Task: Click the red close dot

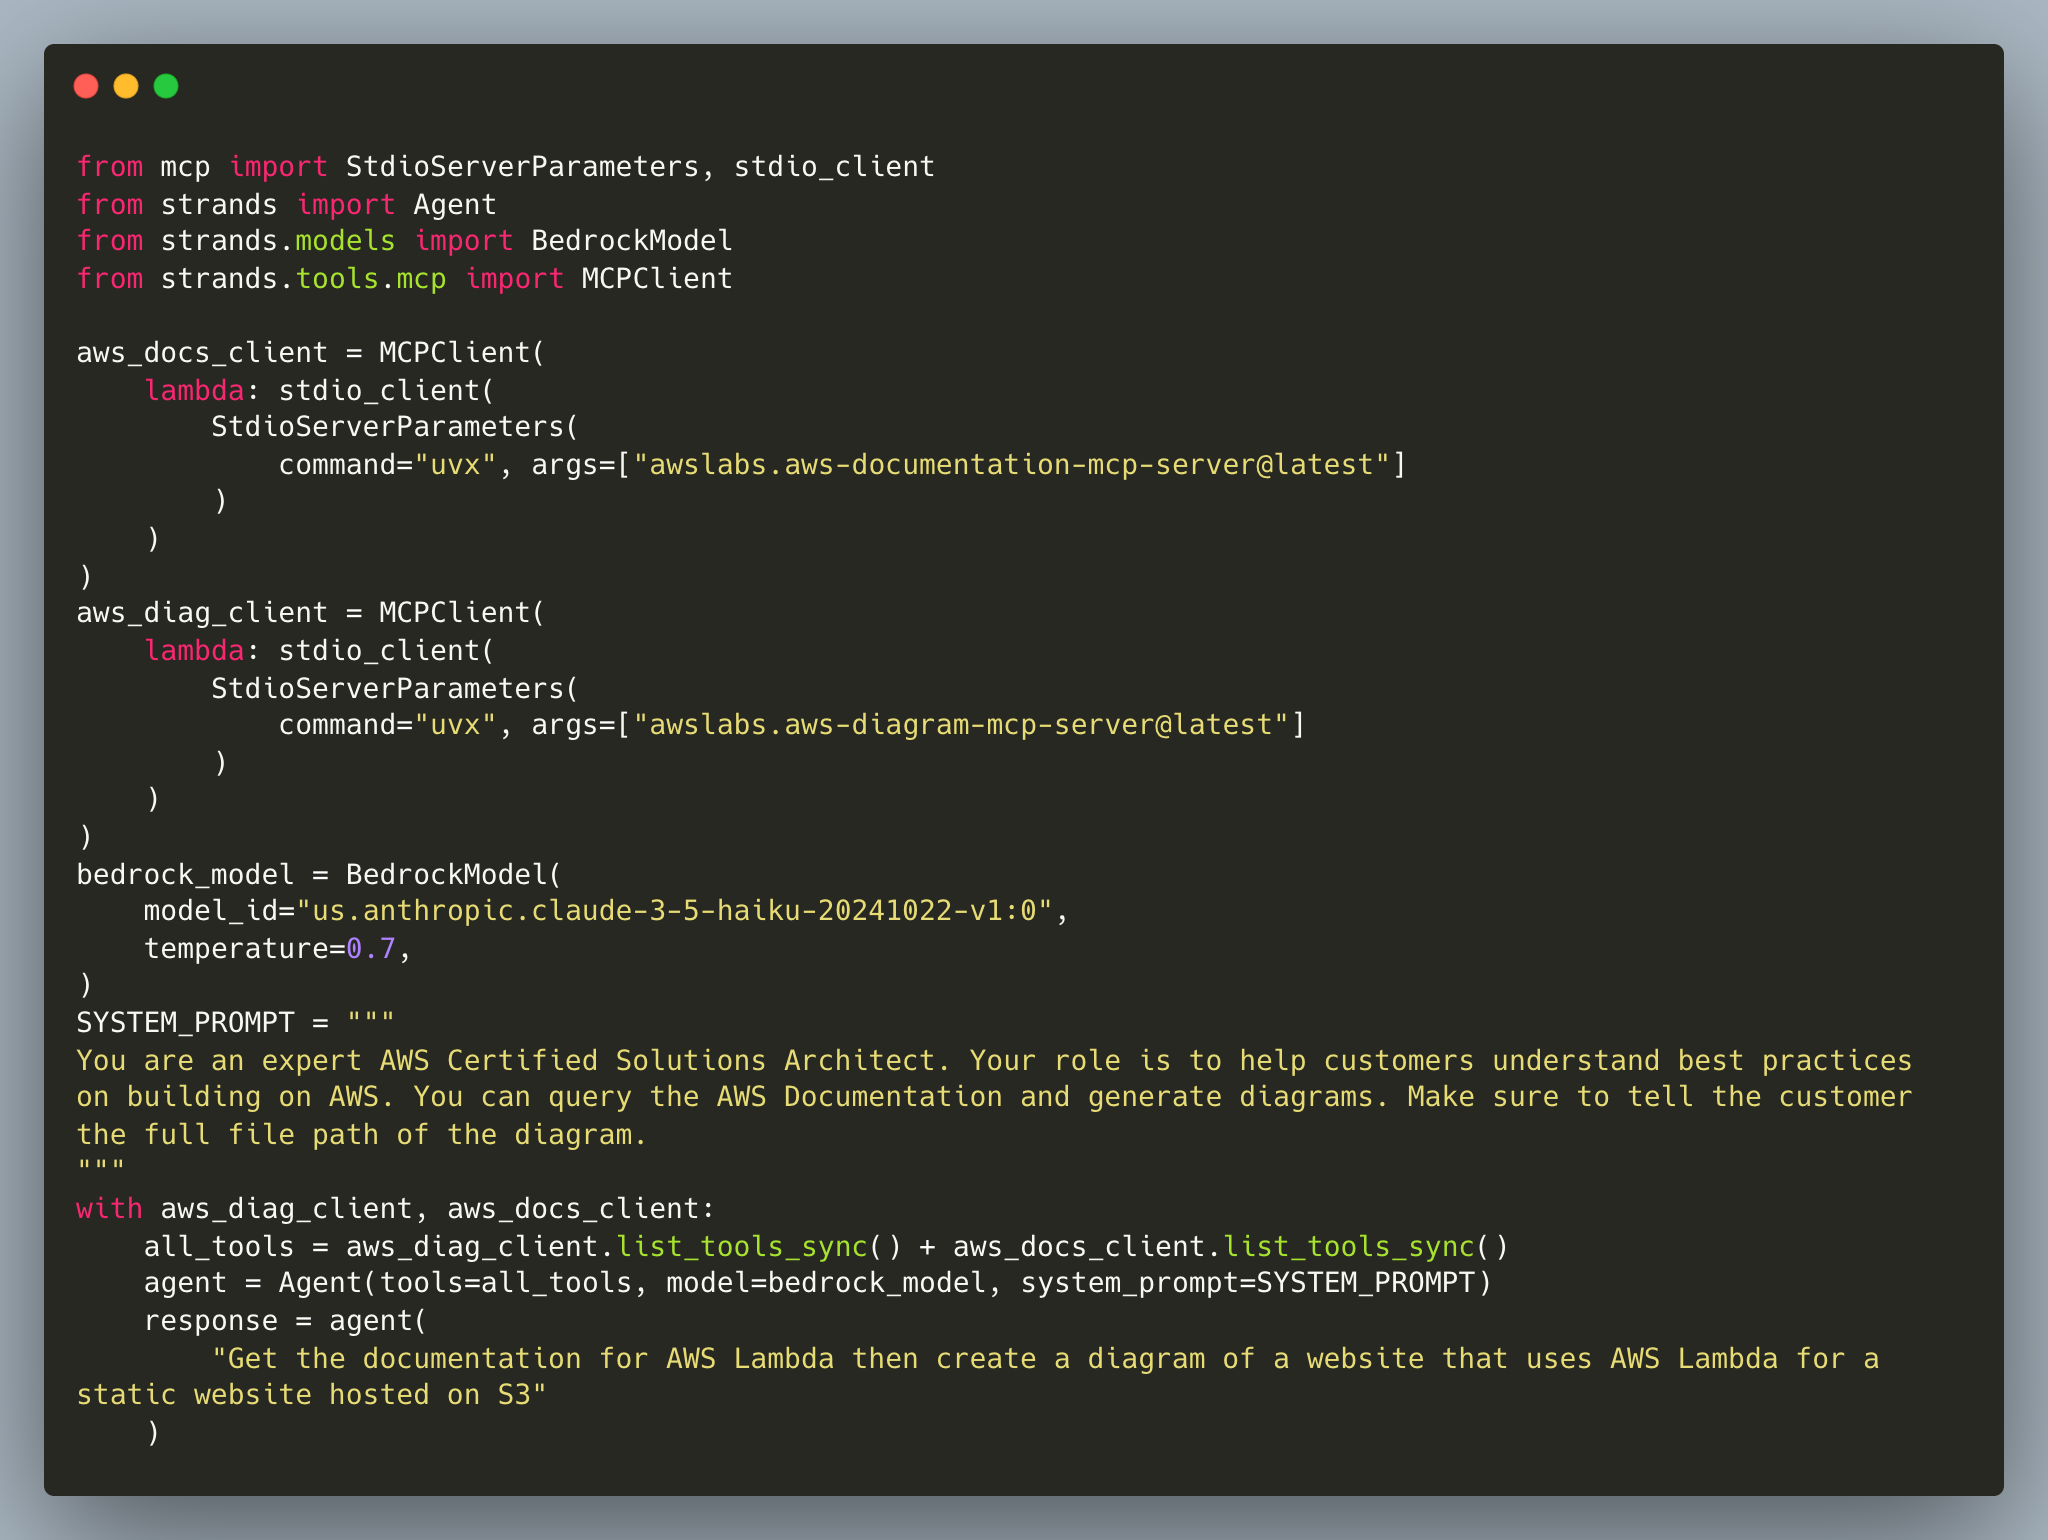Action: pyautogui.click(x=86, y=86)
